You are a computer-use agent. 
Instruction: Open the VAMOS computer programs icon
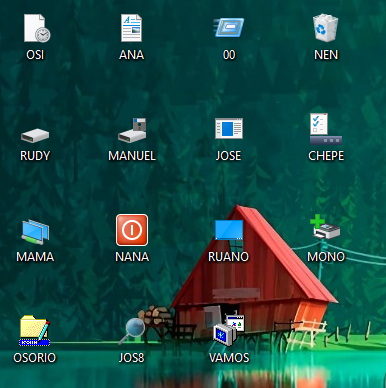click(229, 330)
